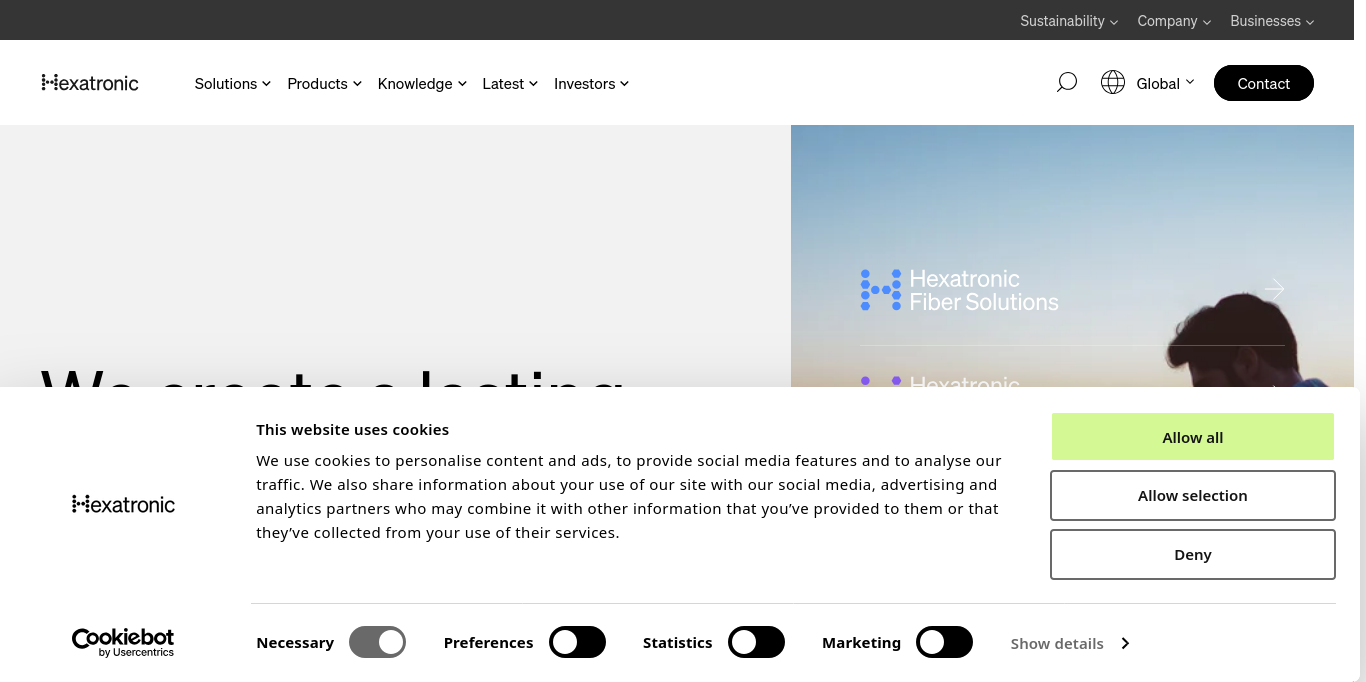This screenshot has width=1366, height=682.
Task: Click the Hexatronic logo in cookie banner
Action: (123, 504)
